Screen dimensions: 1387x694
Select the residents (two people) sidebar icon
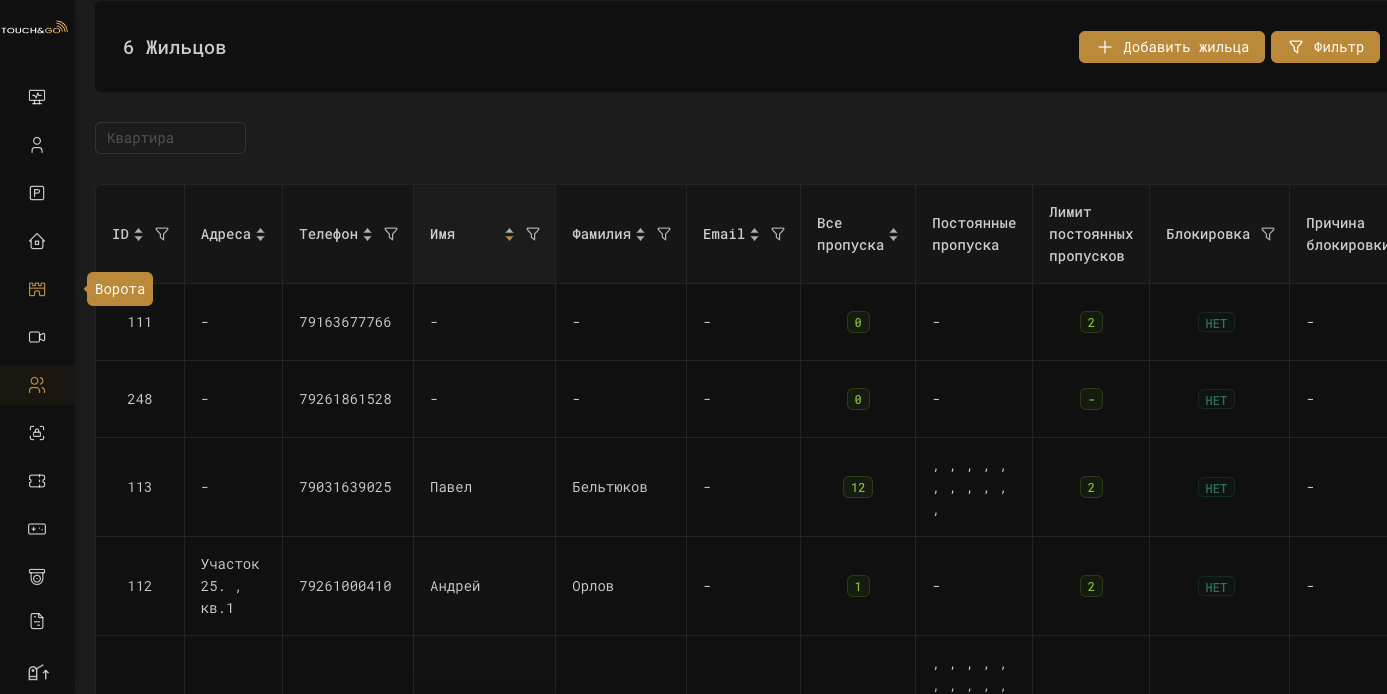click(x=37, y=385)
